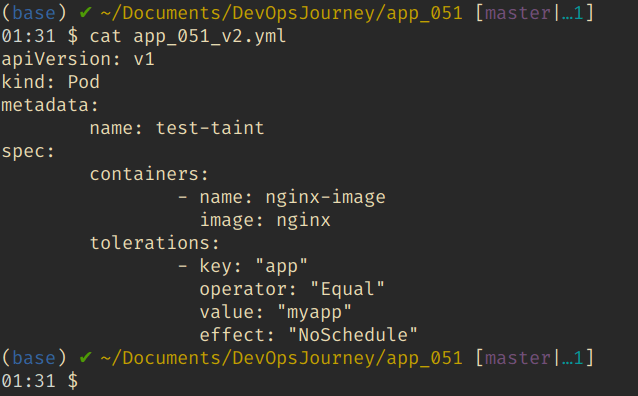Click the path '~/Documents/DevOpsJourney/app_051' in the top prompt
Viewport: 638px width, 396px height.
pyautogui.click(x=282, y=13)
